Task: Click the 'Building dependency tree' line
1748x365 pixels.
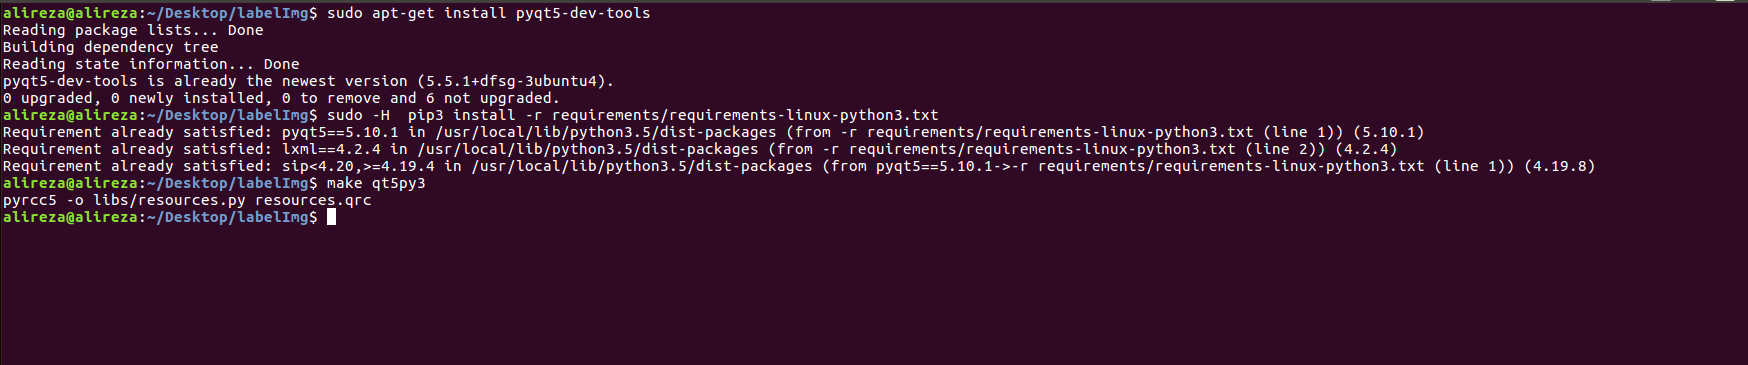Action: (x=111, y=47)
